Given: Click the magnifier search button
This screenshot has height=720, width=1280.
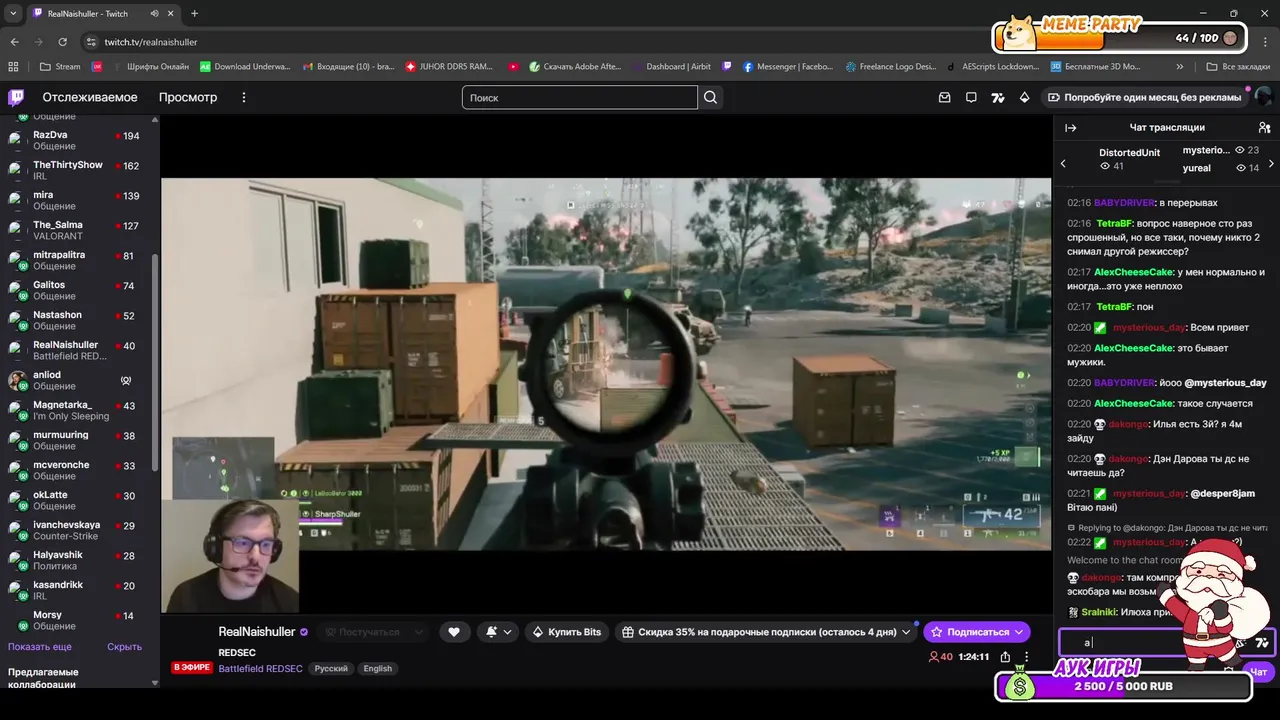Looking at the screenshot, I should point(711,97).
